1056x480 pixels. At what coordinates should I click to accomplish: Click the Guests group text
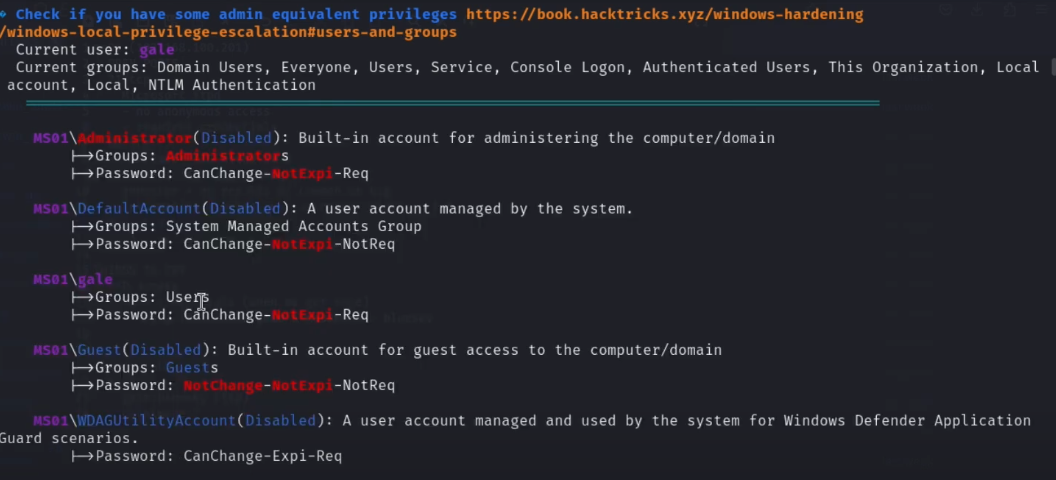point(191,368)
